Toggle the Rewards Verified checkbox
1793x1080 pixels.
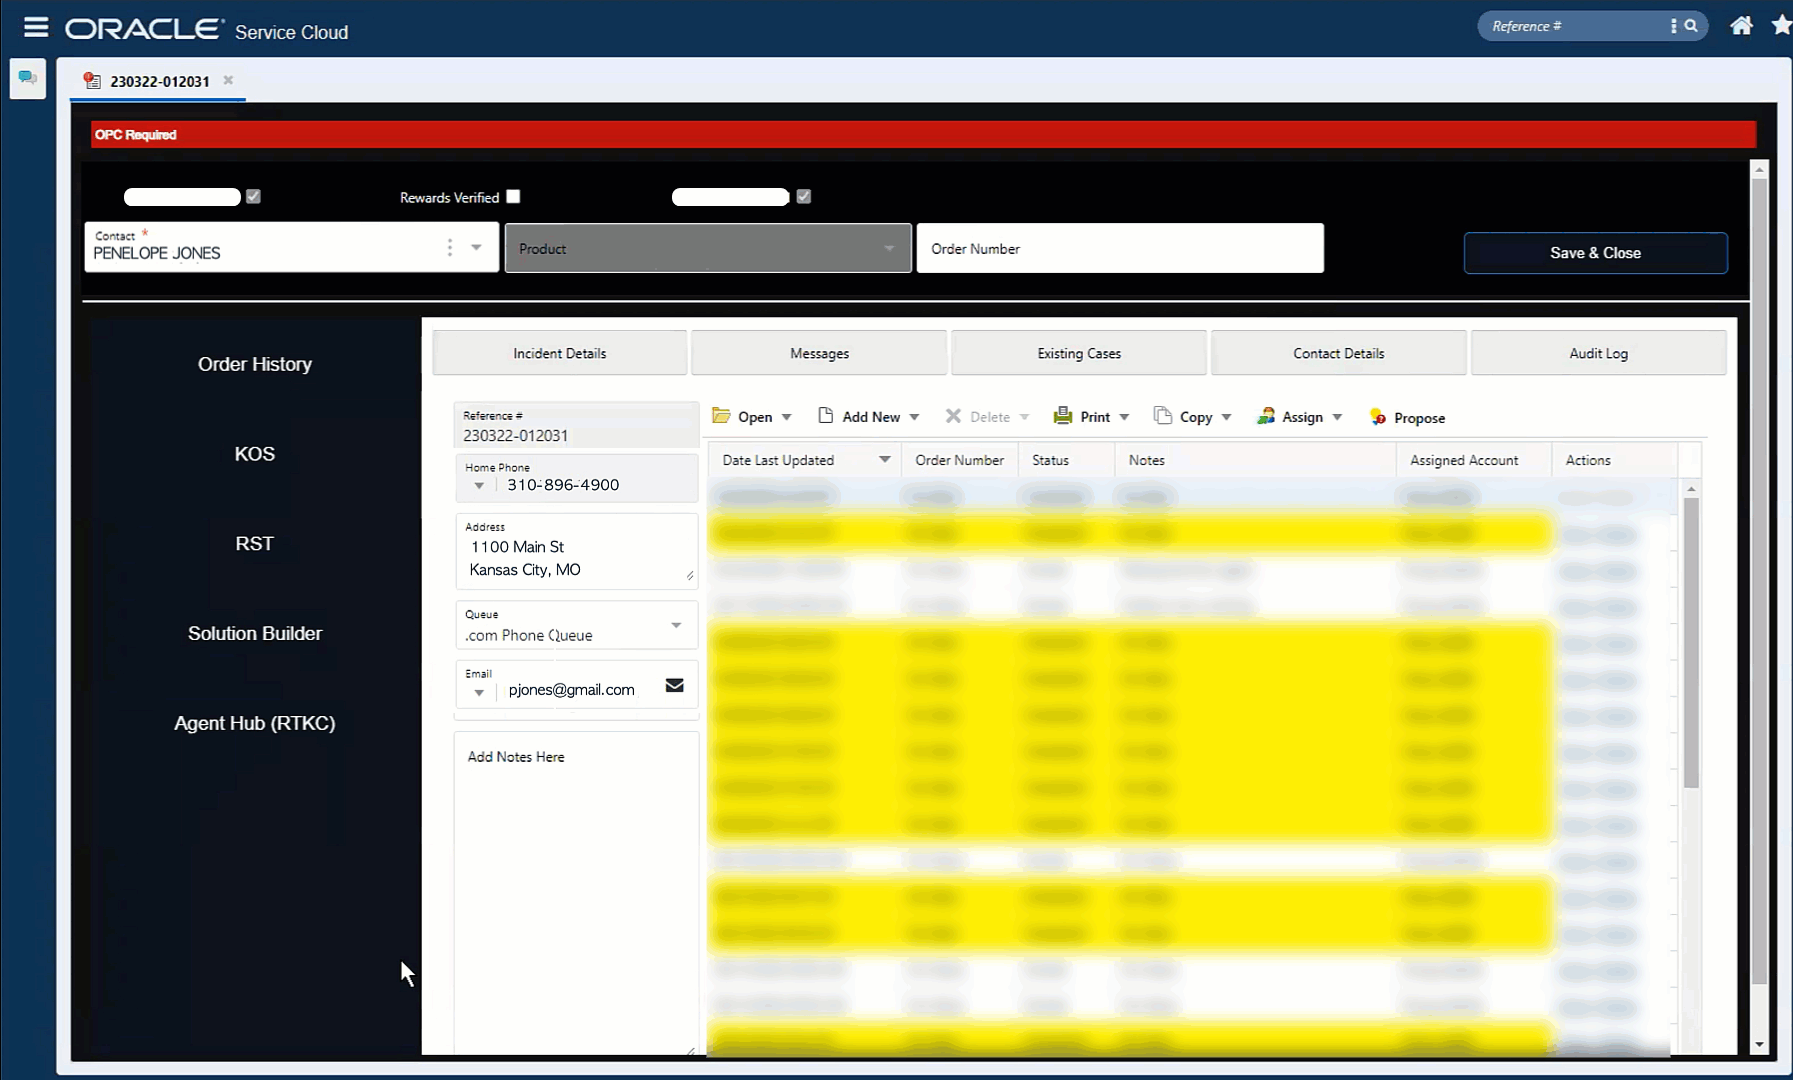513,197
